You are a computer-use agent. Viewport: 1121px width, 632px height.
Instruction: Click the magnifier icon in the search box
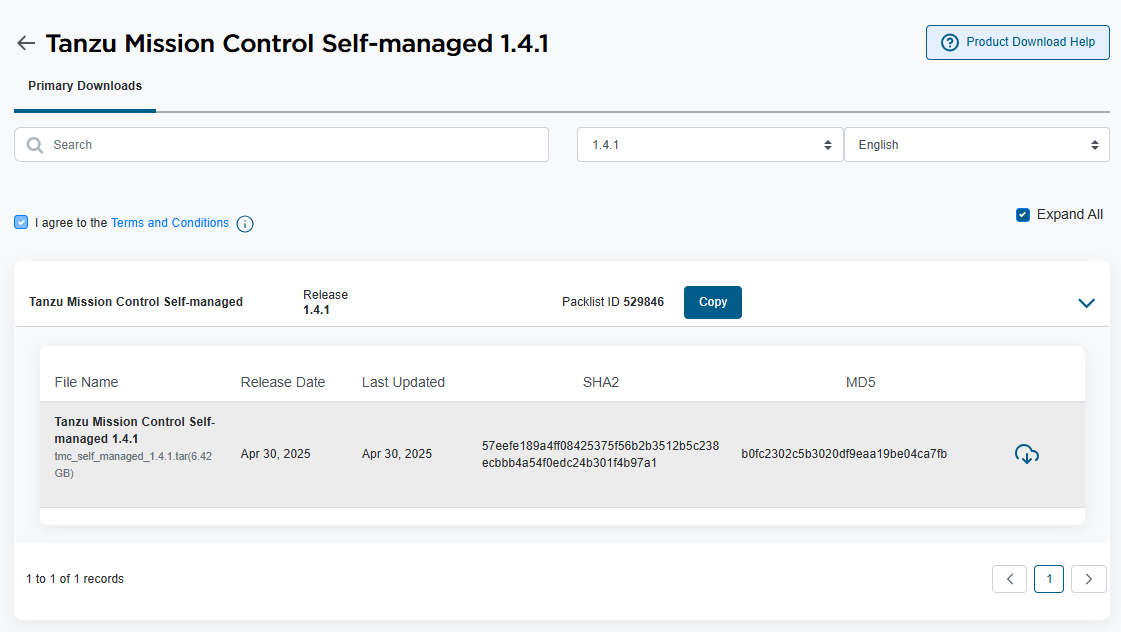coord(34,145)
